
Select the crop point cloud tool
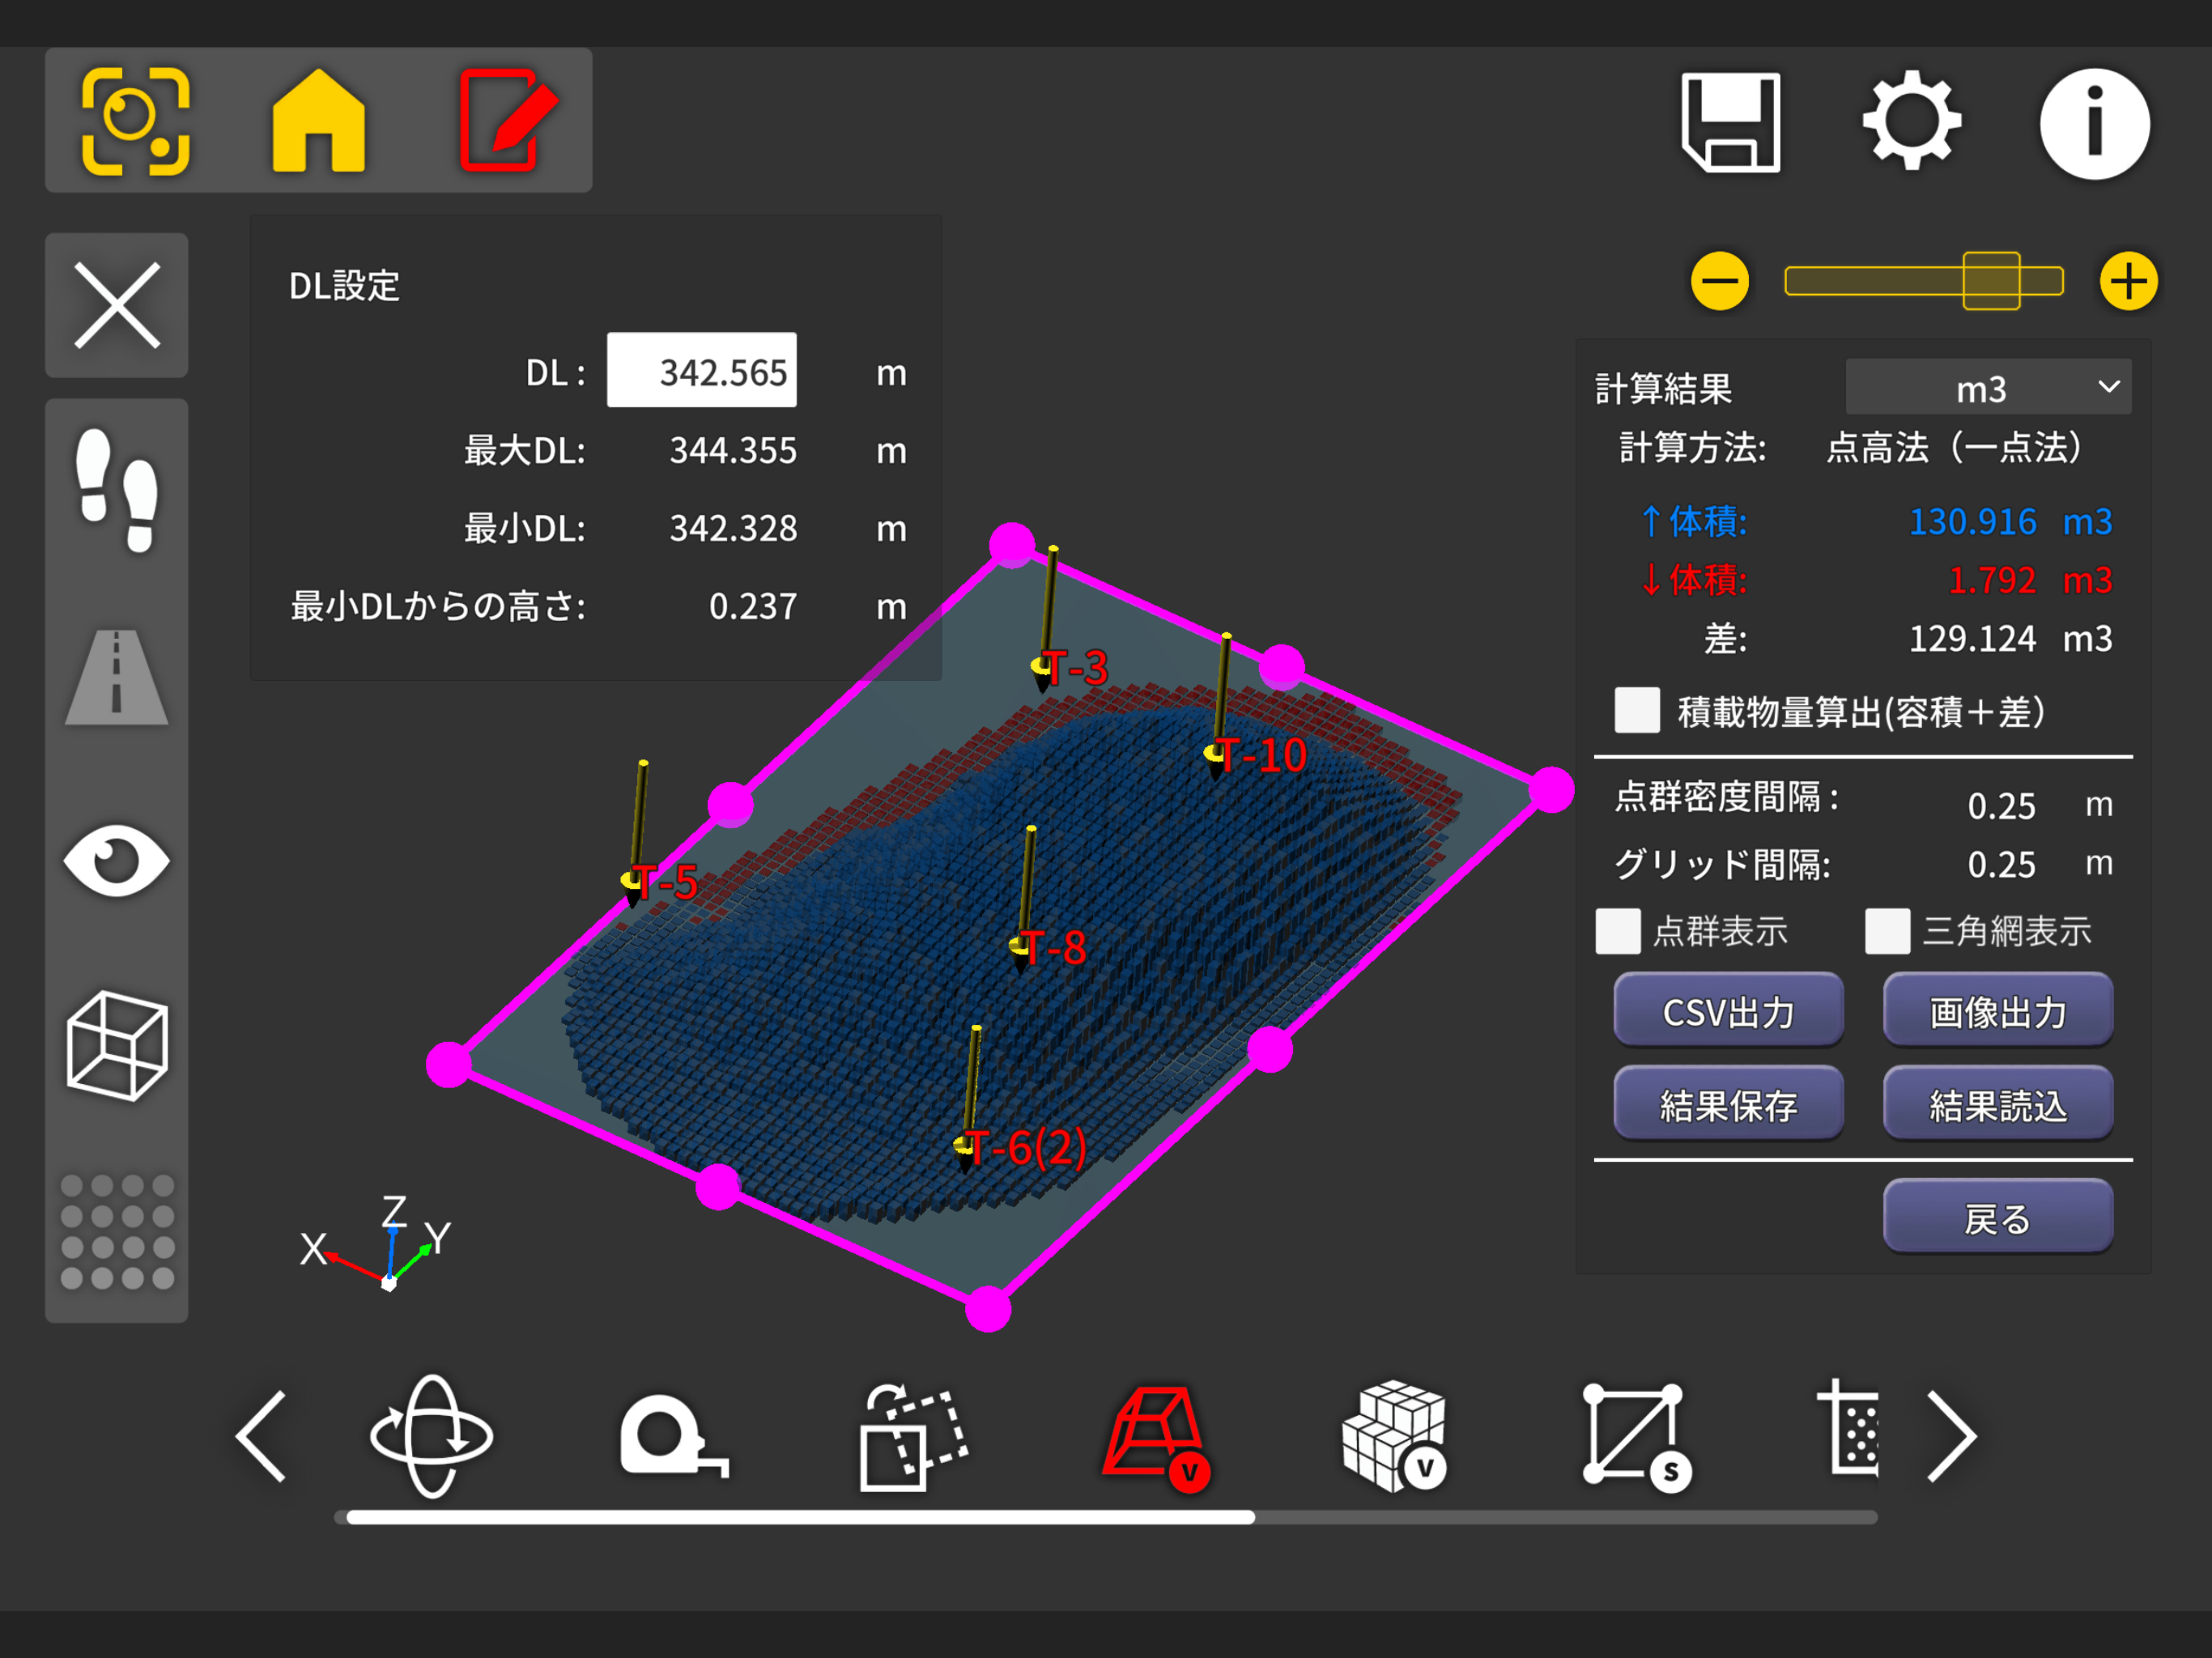(x=1848, y=1428)
